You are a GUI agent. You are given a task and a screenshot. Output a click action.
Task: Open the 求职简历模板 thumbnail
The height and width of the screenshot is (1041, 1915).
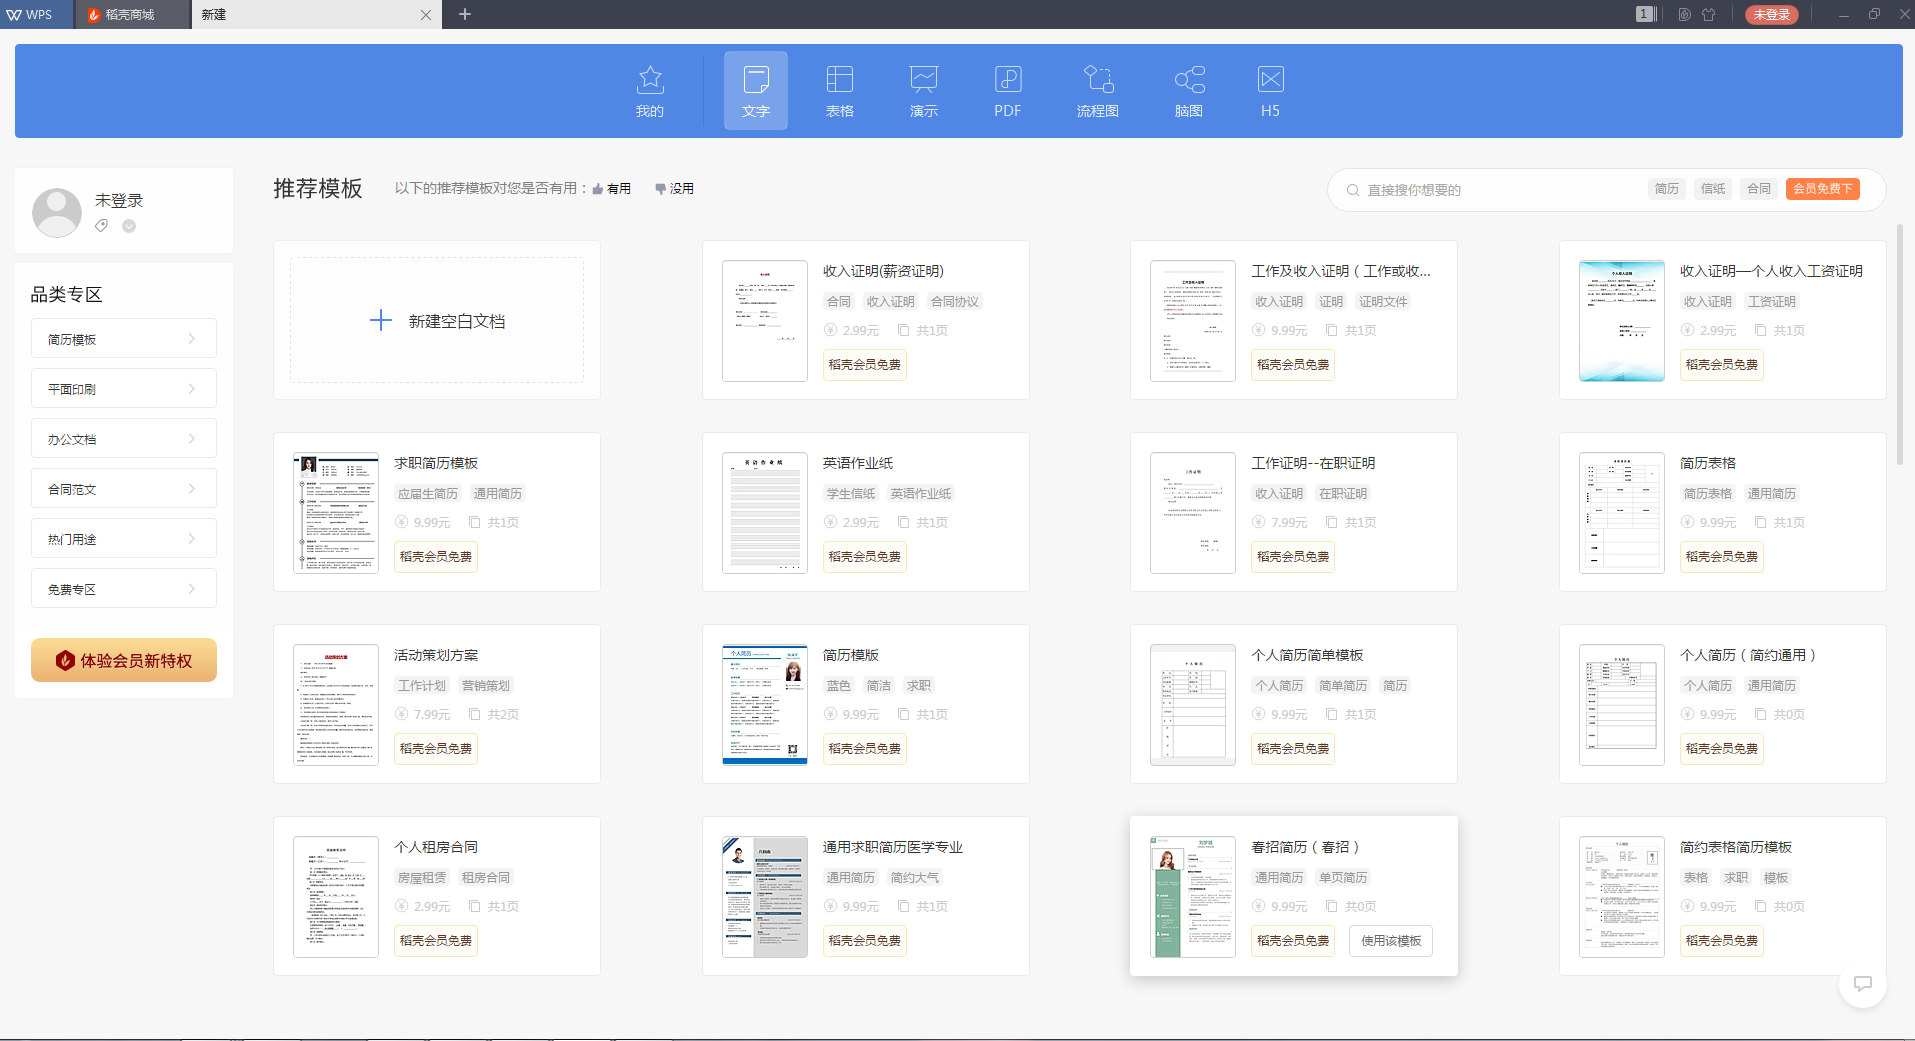click(x=336, y=513)
